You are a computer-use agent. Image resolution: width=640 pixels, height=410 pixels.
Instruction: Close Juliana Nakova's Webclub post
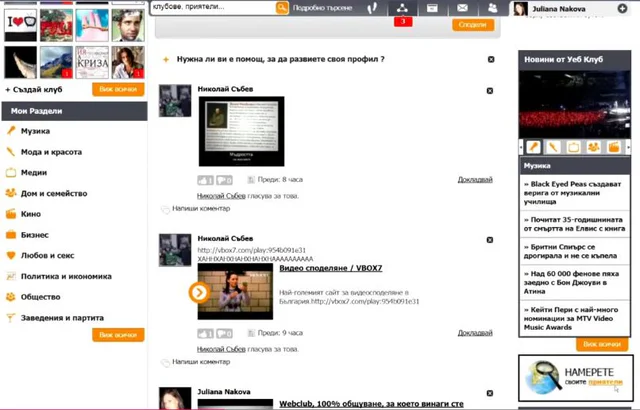490,393
